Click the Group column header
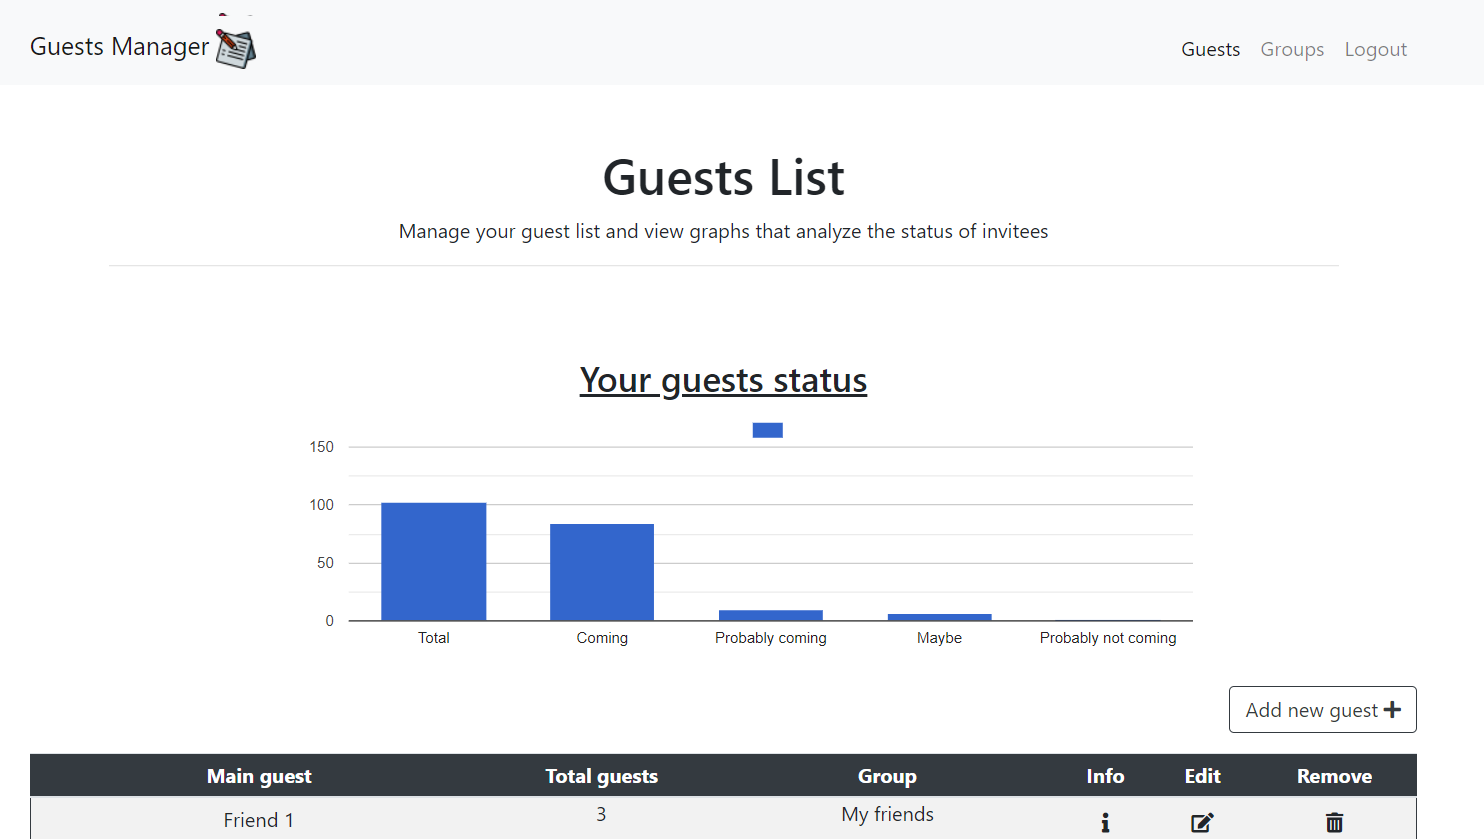This screenshot has width=1484, height=839. (x=887, y=776)
